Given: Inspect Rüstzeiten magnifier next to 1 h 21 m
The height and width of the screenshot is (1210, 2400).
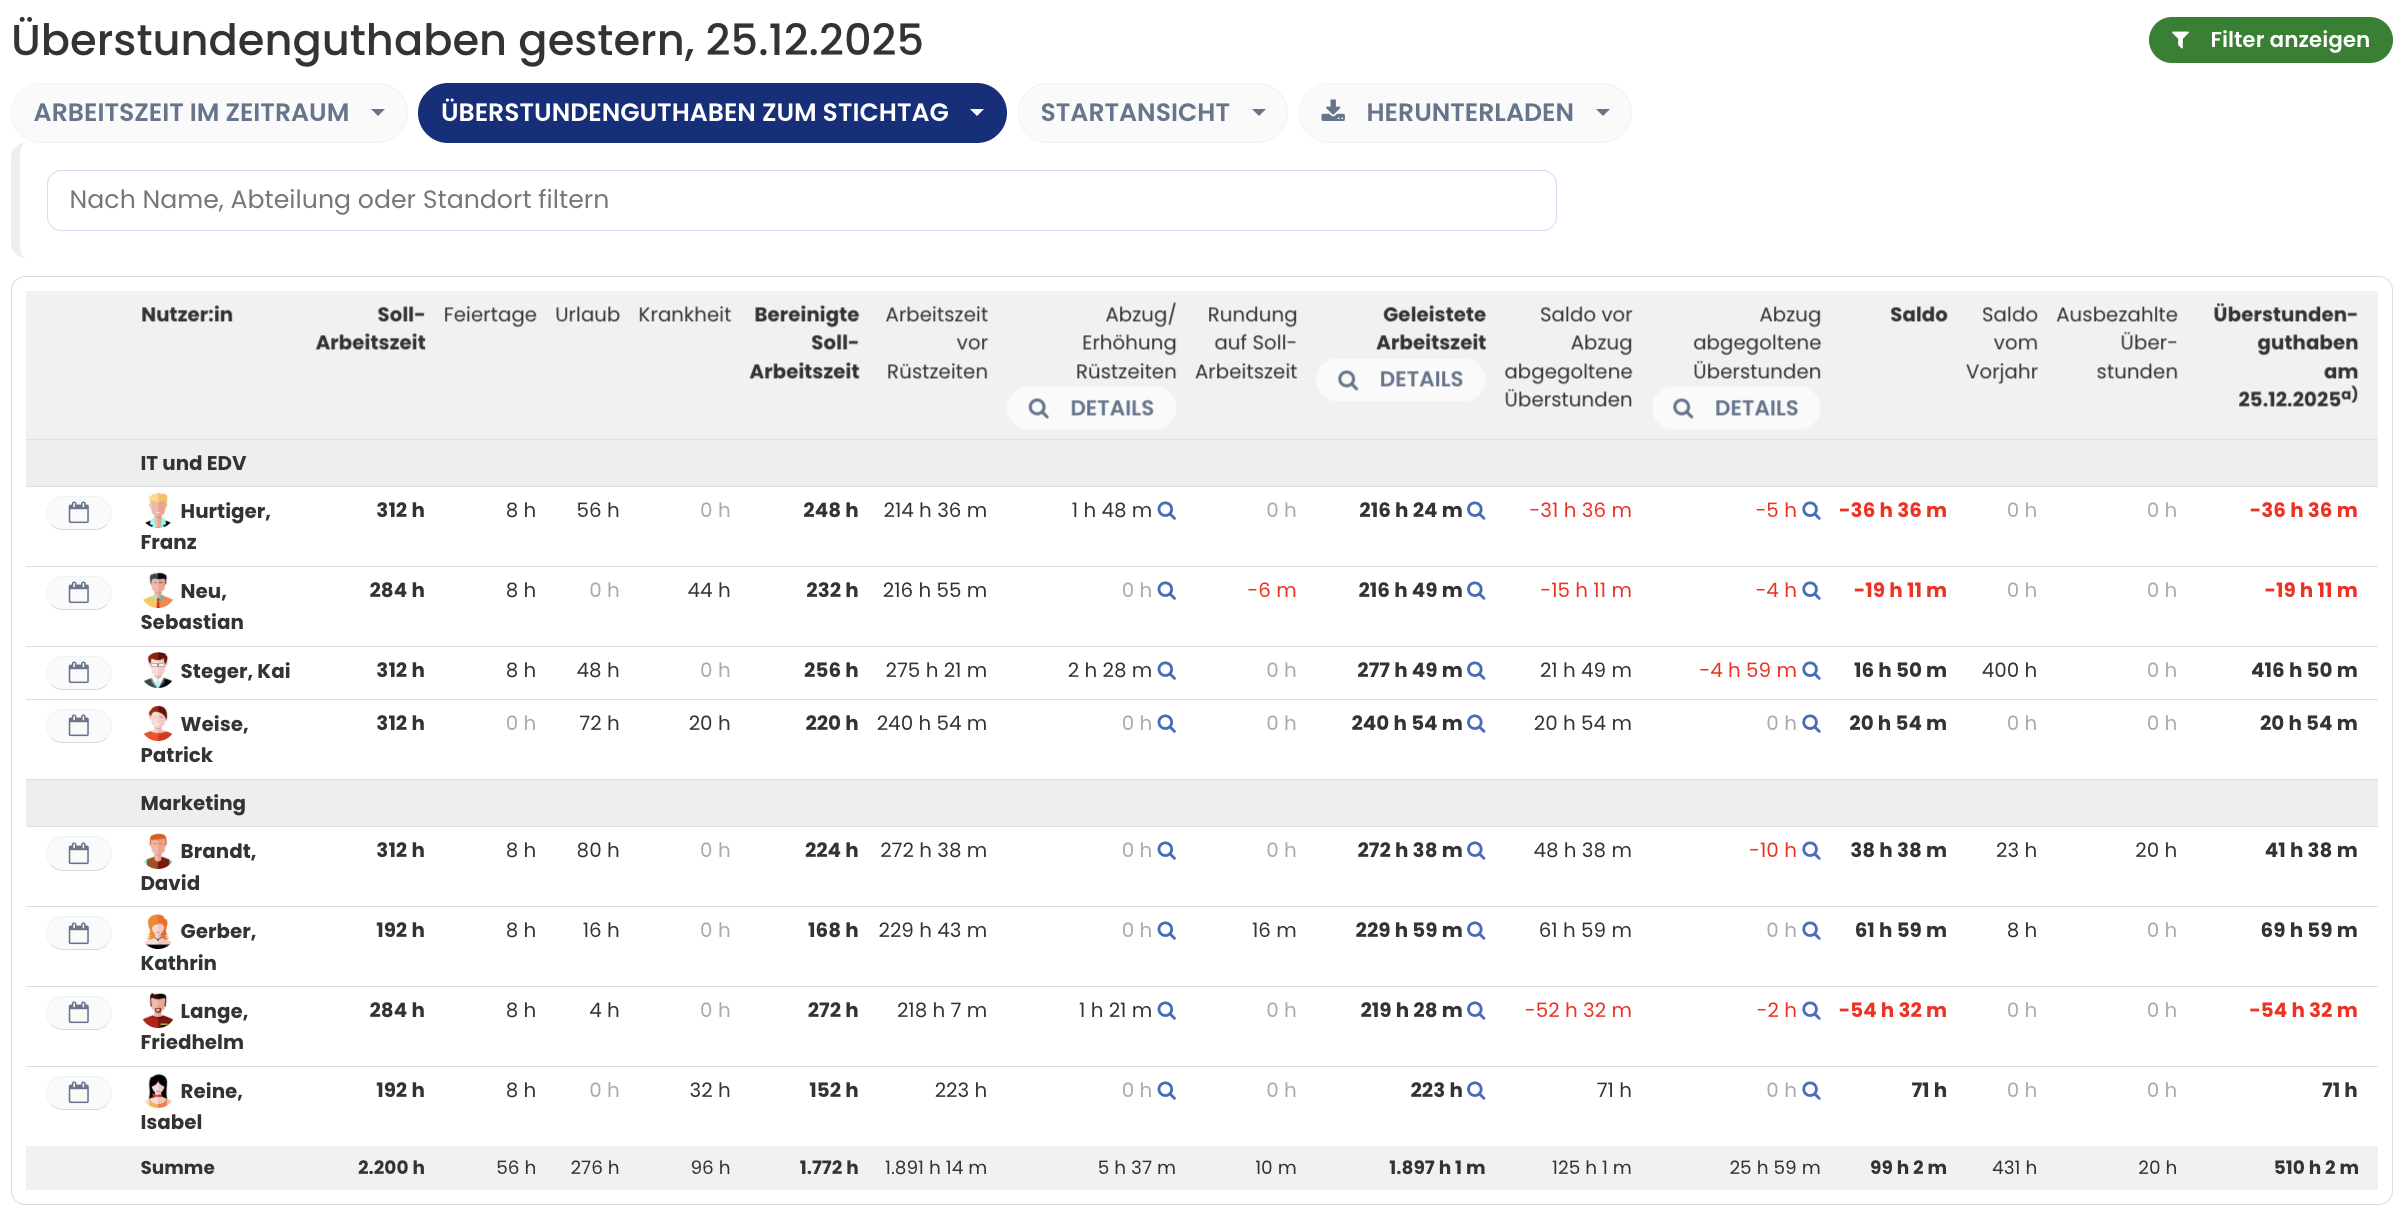Looking at the screenshot, I should [x=1166, y=1011].
